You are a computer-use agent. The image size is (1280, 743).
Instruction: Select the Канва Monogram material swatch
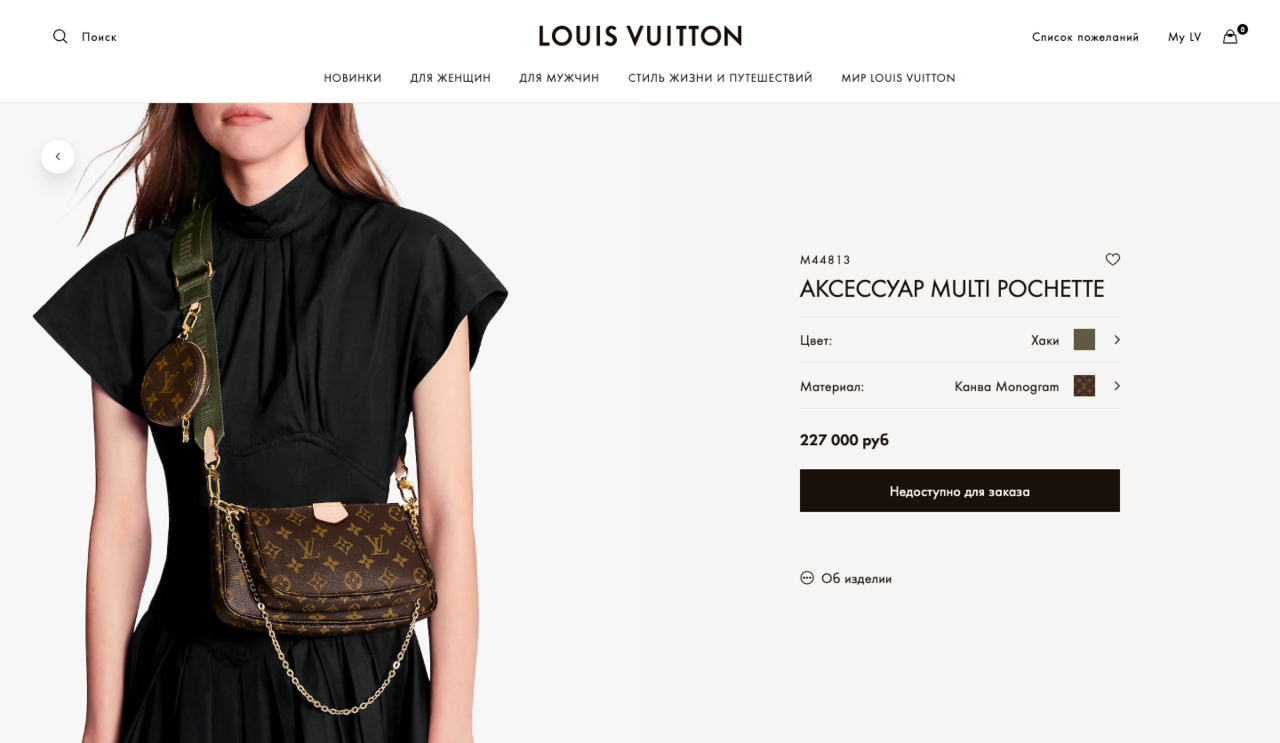[x=1084, y=386]
